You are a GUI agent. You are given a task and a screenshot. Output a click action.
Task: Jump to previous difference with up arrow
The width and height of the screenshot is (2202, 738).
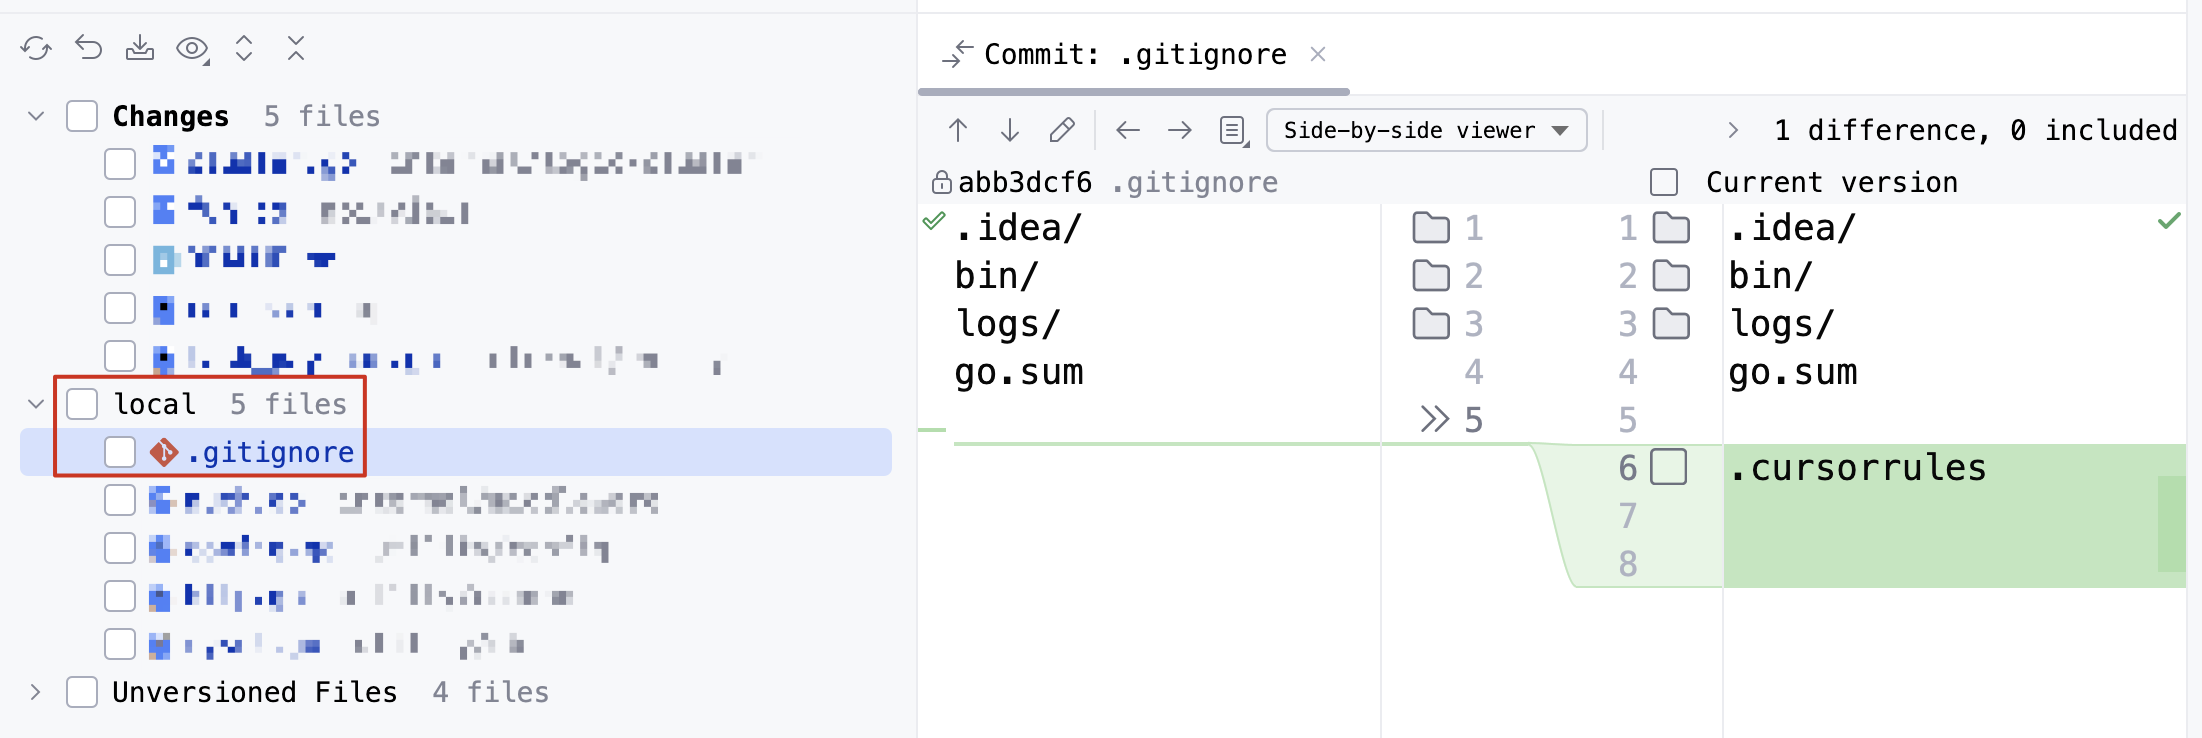pyautogui.click(x=958, y=130)
